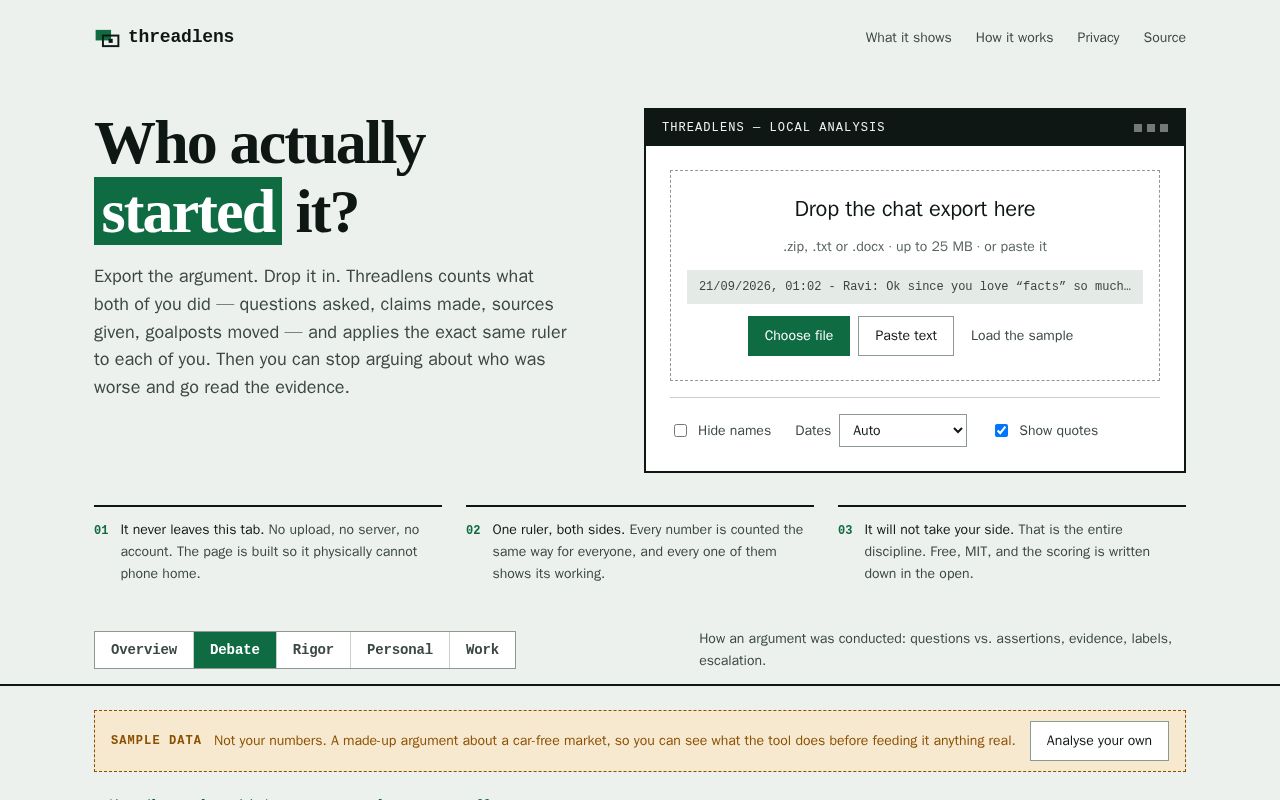Open the Dates format dropdown
Screen dimensions: 1280x800
tap(903, 431)
